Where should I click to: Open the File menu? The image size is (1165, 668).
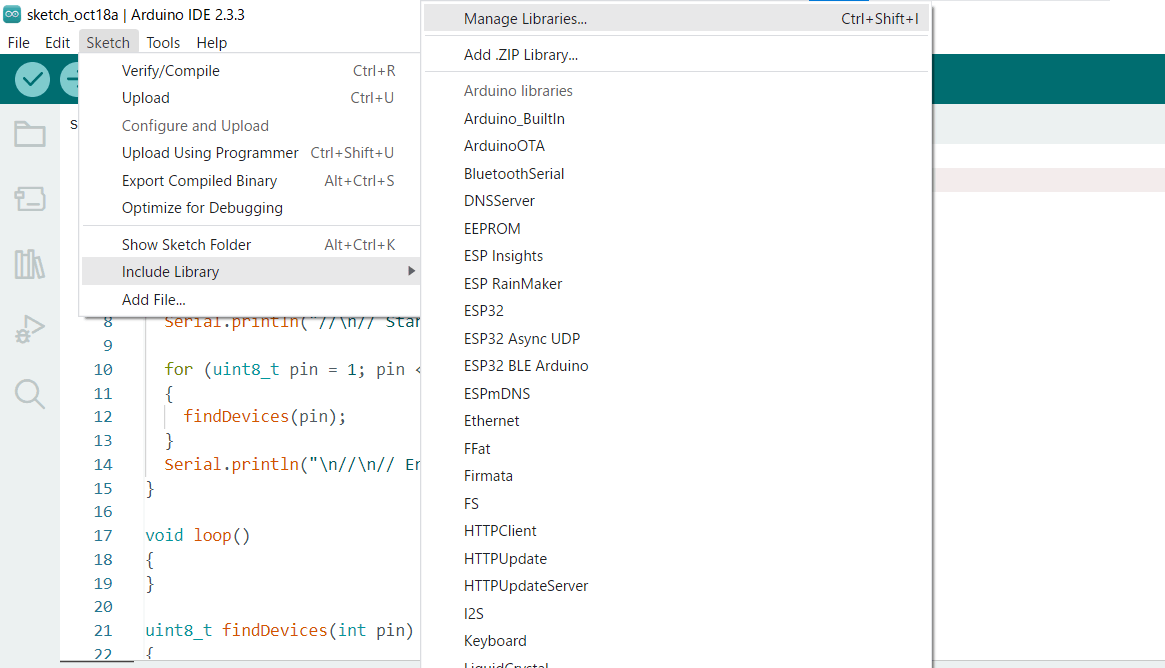(x=19, y=42)
